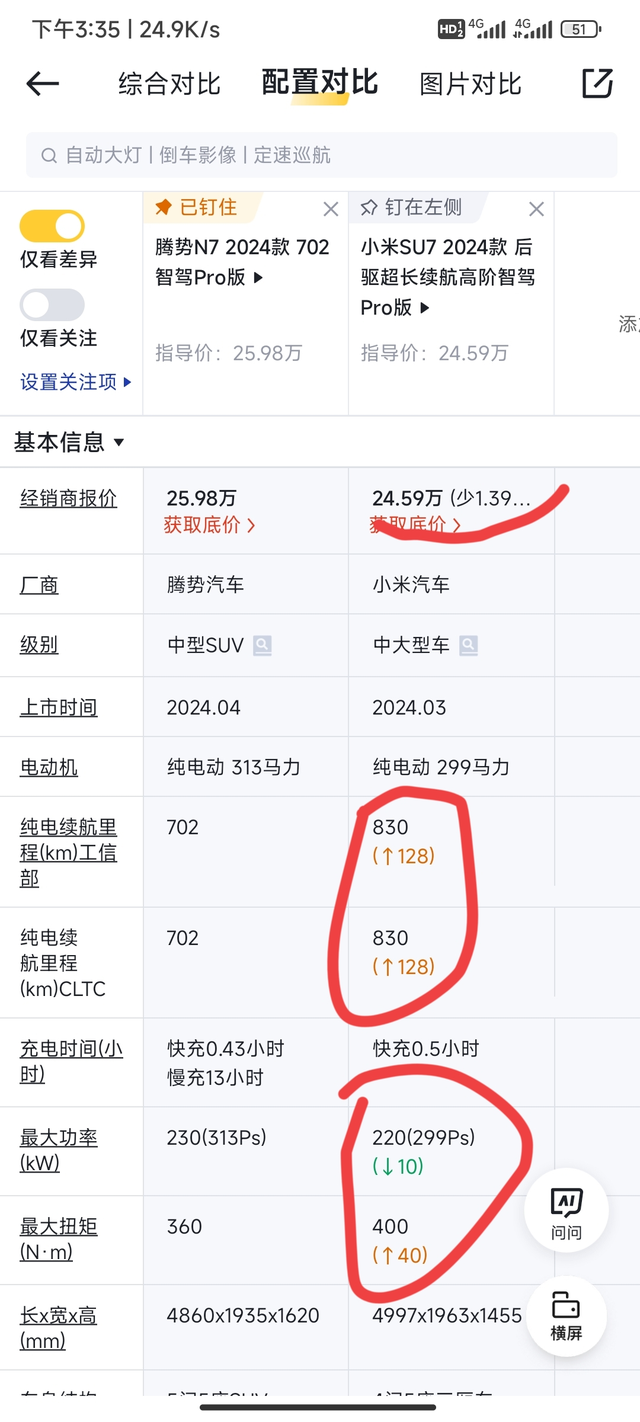Pin 小米SU7 column to the left
640x1422 pixels.
click(x=411, y=208)
